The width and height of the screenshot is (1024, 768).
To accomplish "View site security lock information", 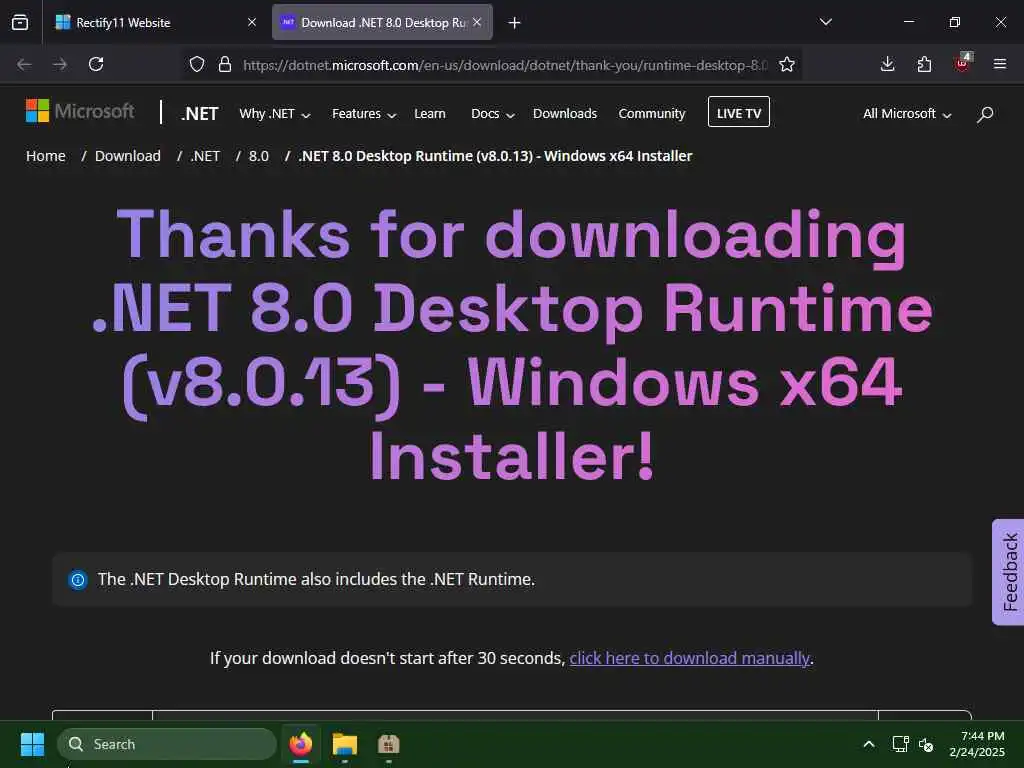I will 225,64.
